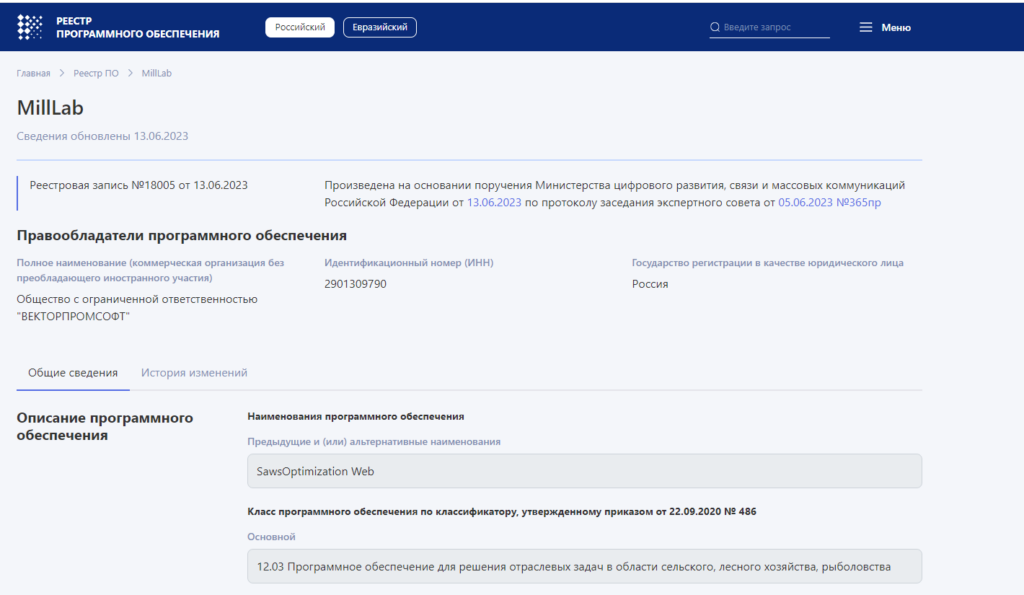Click the INN value 2901309790
This screenshot has height=595, width=1024.
(355, 284)
